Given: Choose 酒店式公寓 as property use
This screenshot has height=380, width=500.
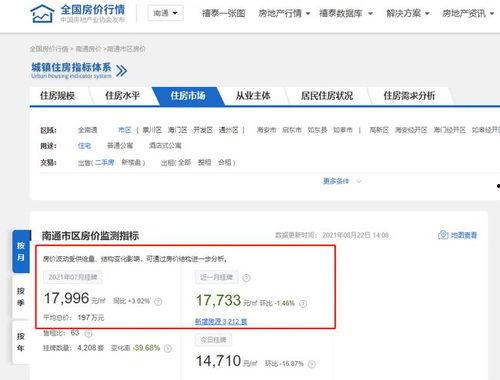Looking at the screenshot, I should 165,146.
